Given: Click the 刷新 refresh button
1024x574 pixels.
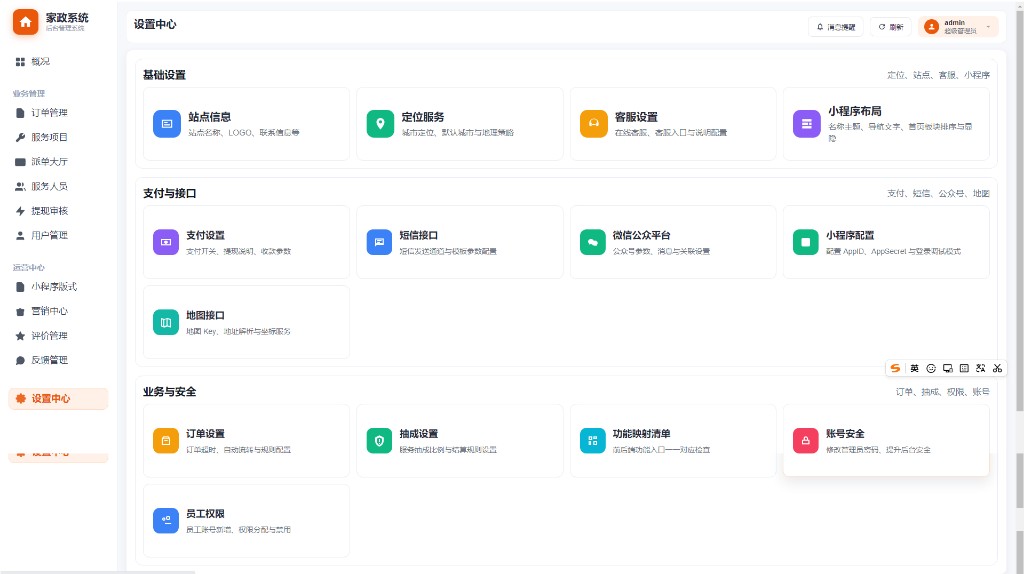Looking at the screenshot, I should click(x=891, y=27).
